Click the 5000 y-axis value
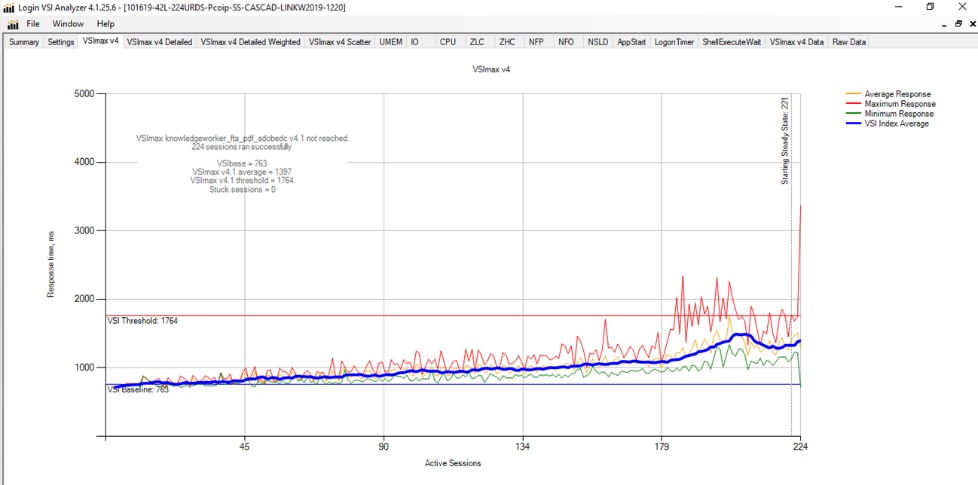The width and height of the screenshot is (978, 485). pos(84,94)
